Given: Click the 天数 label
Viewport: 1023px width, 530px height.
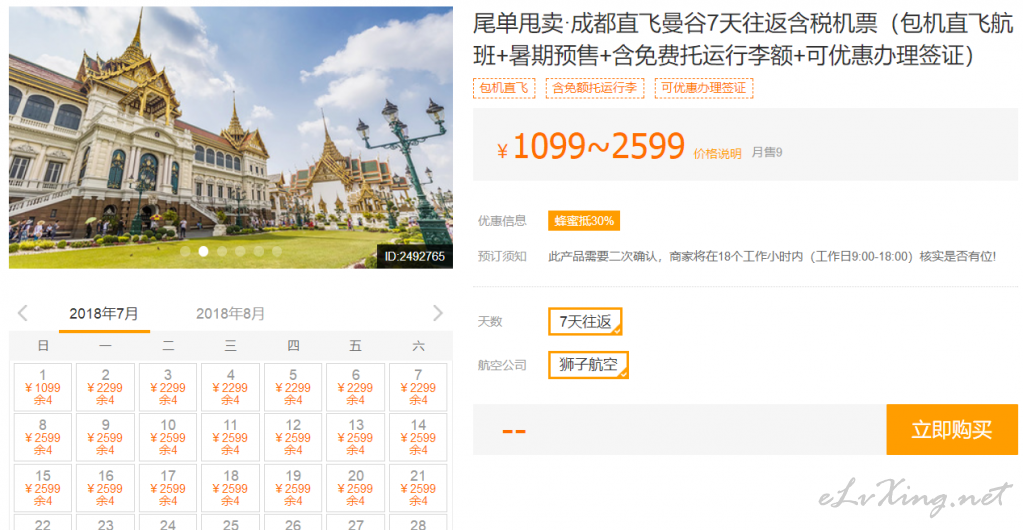Looking at the screenshot, I should (x=490, y=322).
